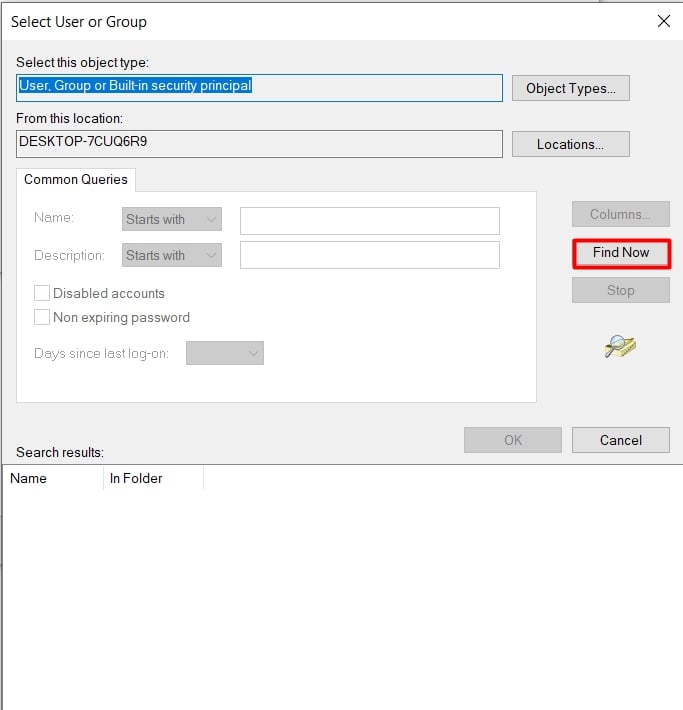Click the Stop search button
This screenshot has height=710, width=683.
pyautogui.click(x=620, y=290)
